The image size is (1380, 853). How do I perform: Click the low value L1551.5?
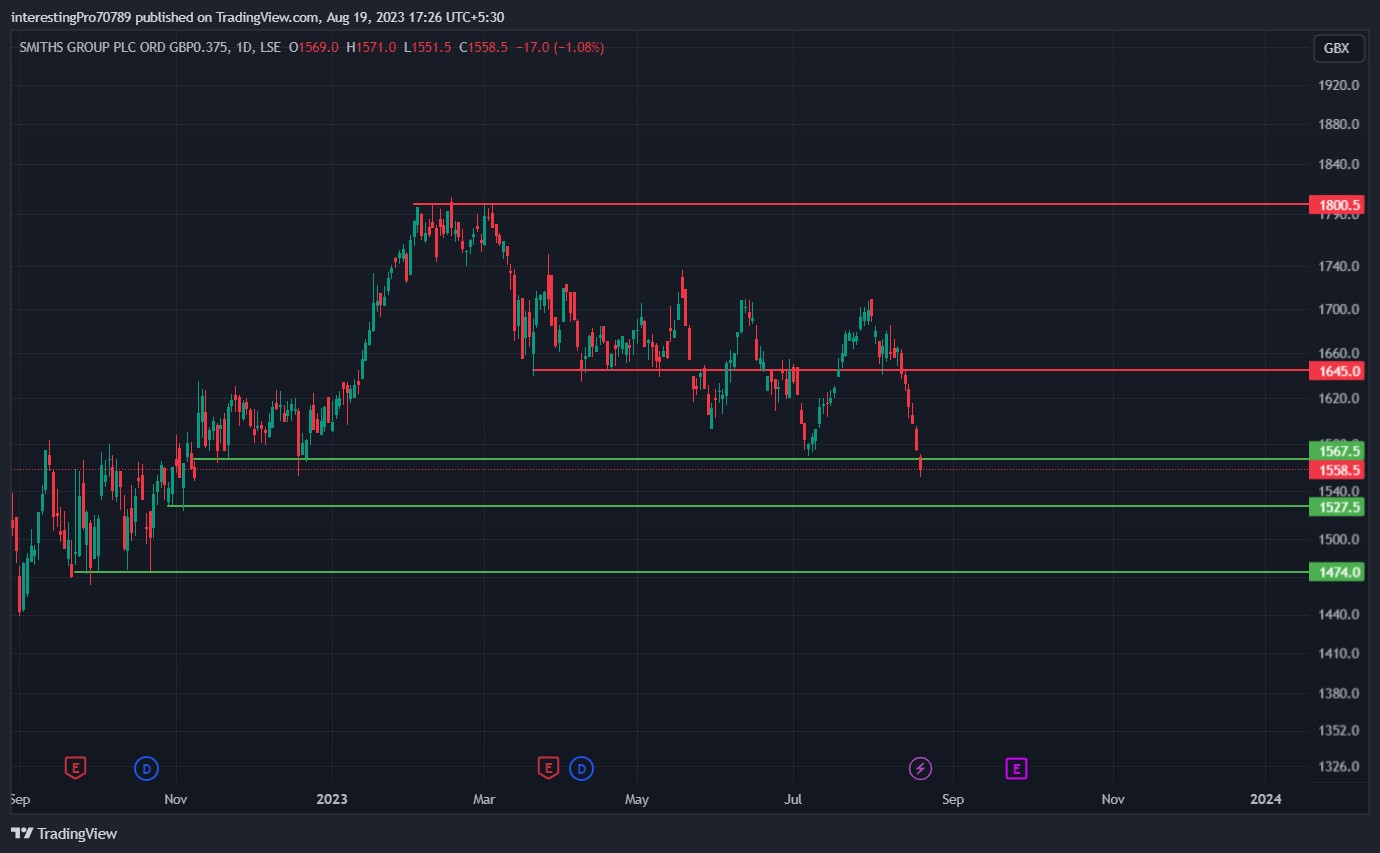pyautogui.click(x=428, y=47)
